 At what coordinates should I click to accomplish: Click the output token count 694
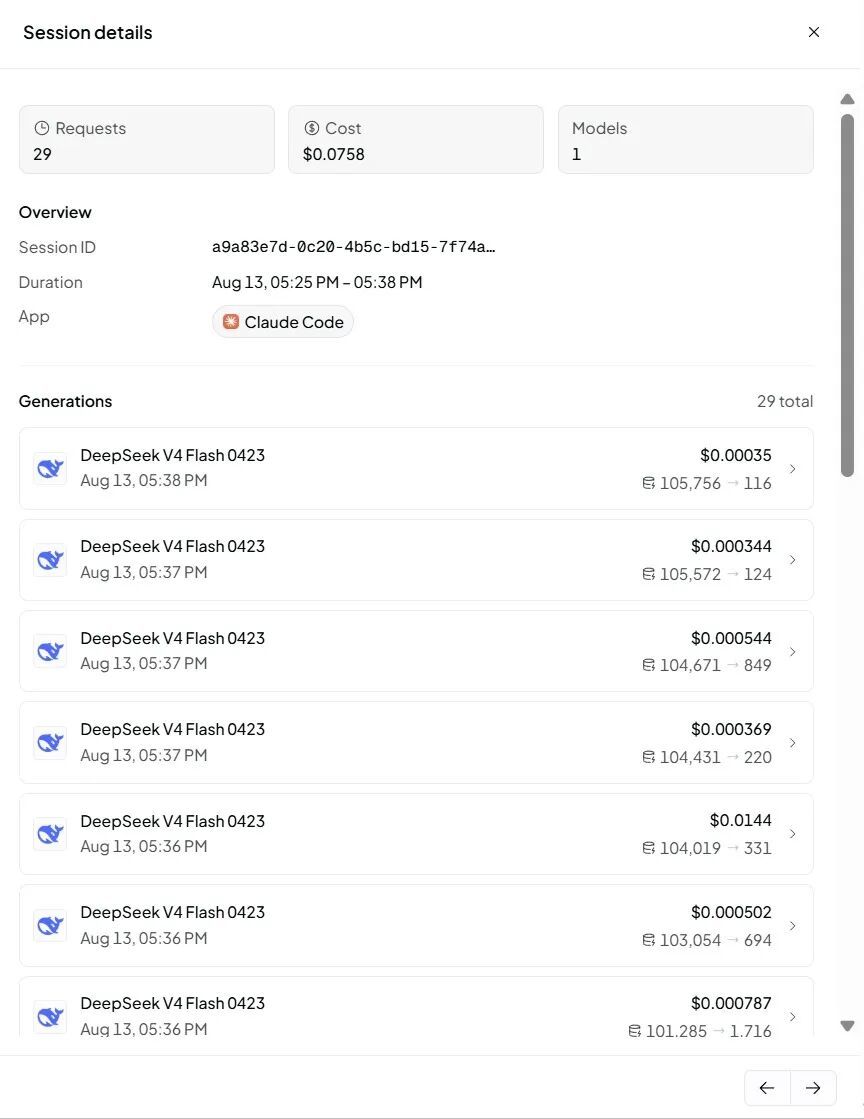pos(758,940)
